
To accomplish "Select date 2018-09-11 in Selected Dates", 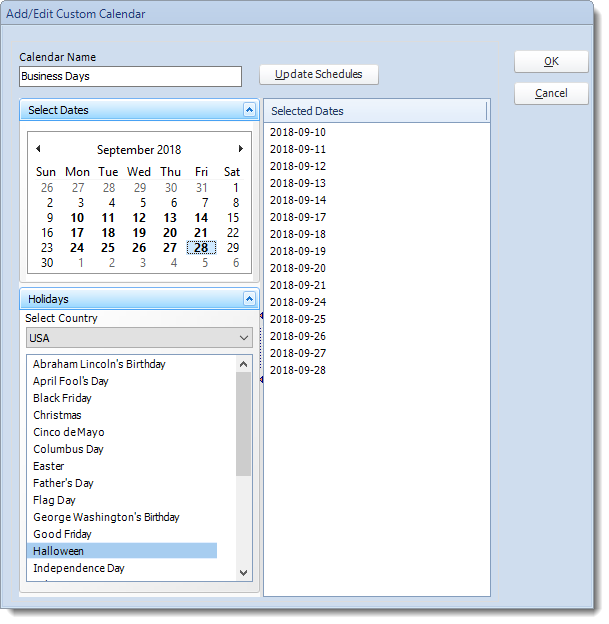I will pos(298,150).
